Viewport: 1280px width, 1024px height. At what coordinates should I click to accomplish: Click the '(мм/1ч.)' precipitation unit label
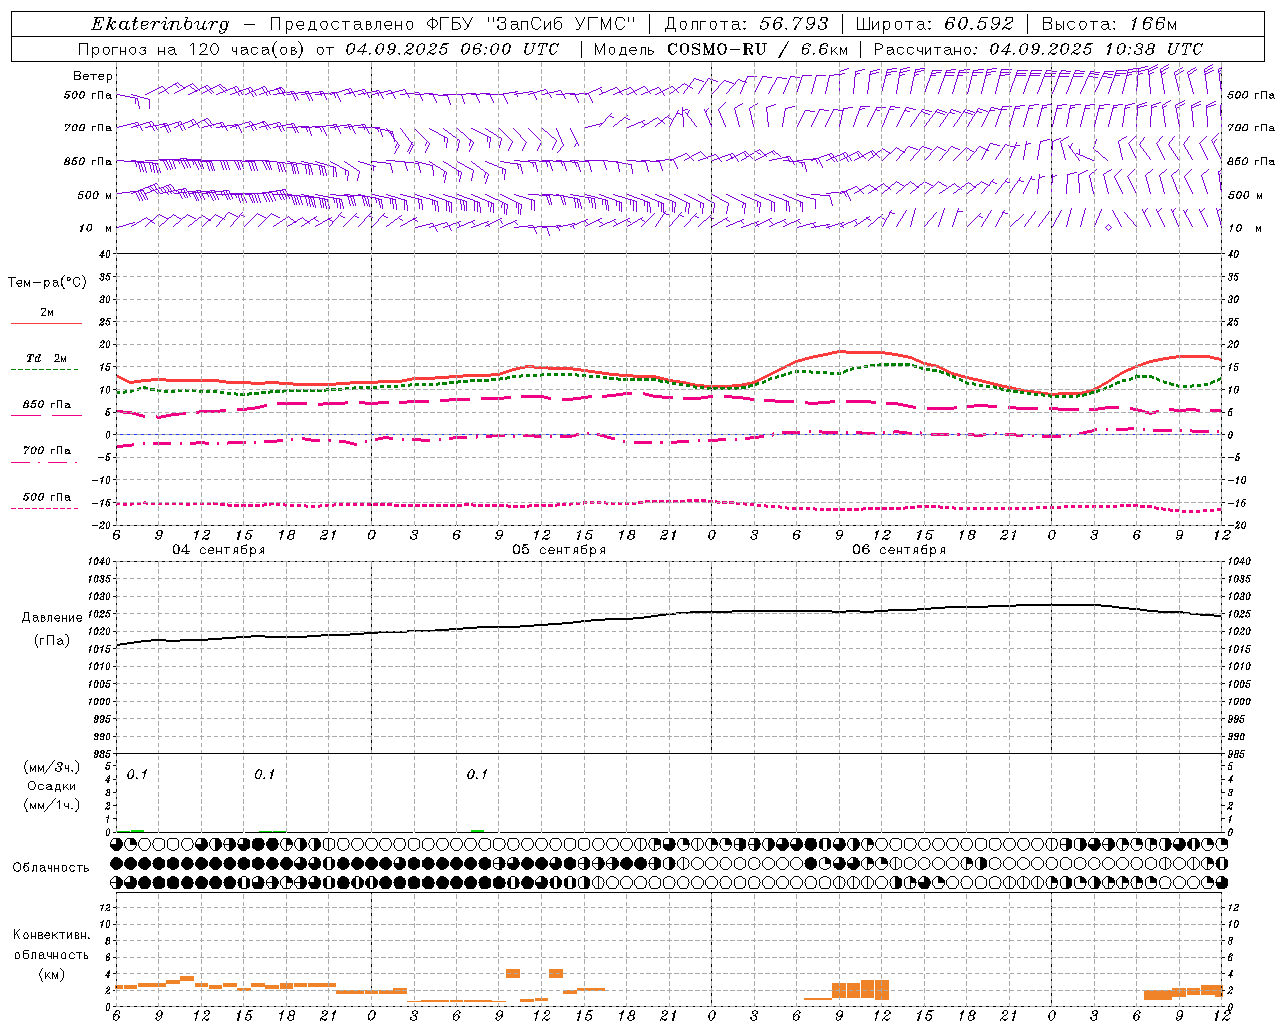tap(52, 804)
